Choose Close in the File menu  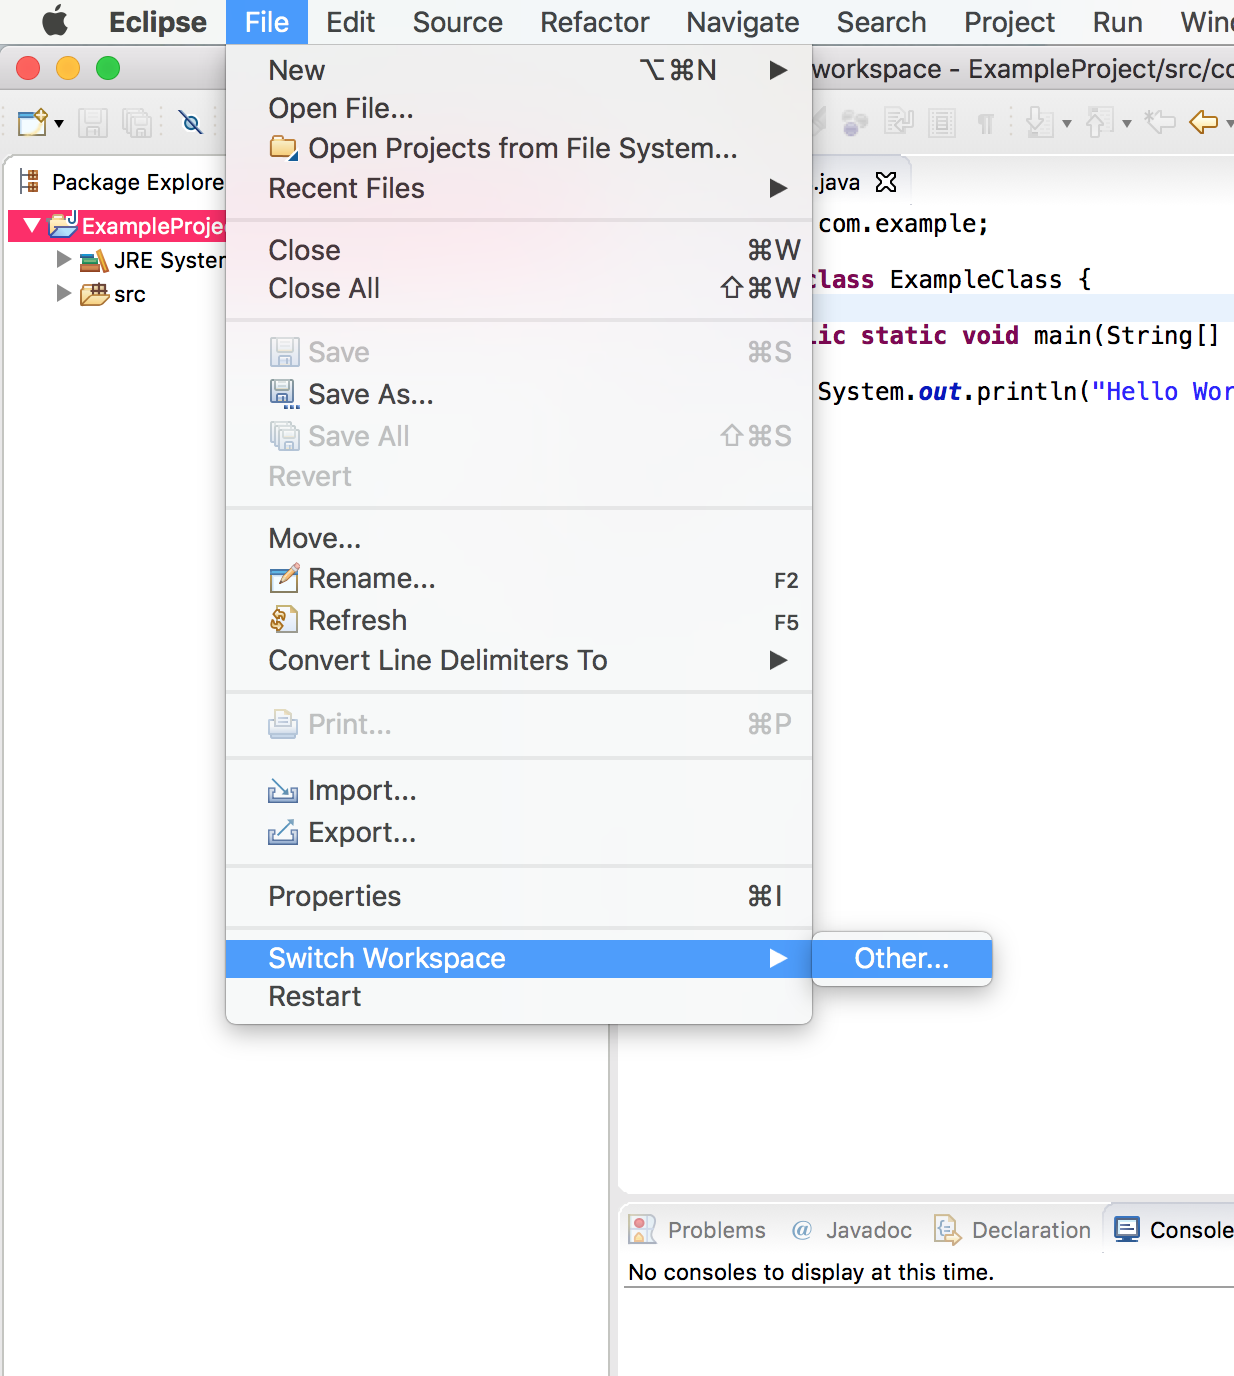pos(519,250)
